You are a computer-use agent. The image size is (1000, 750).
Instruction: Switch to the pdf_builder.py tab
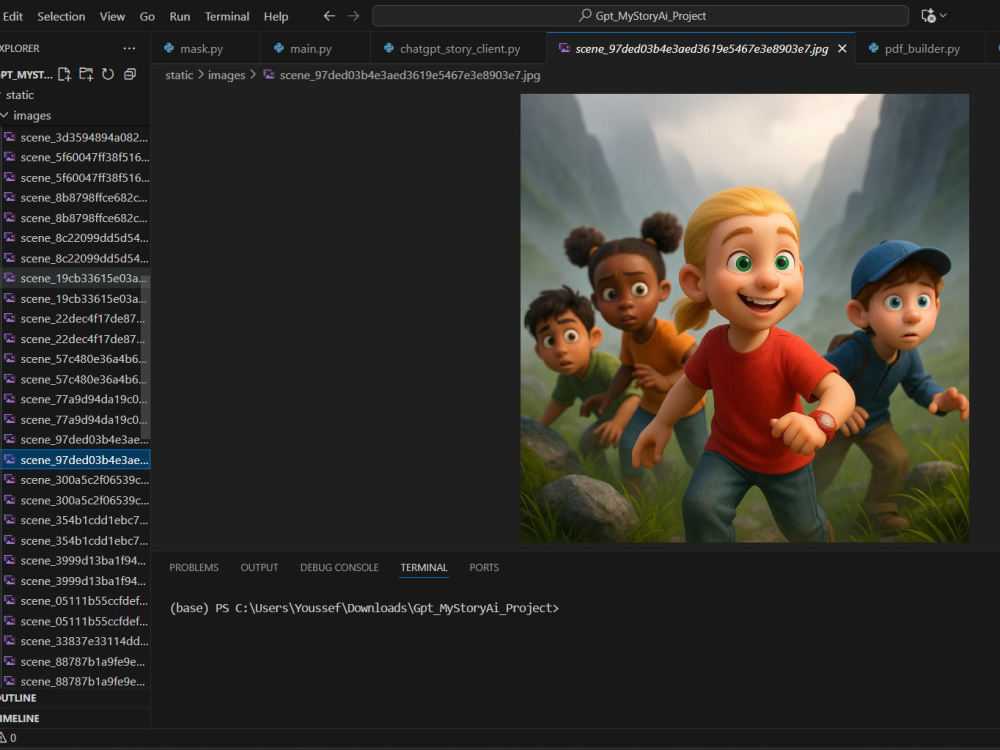922,48
